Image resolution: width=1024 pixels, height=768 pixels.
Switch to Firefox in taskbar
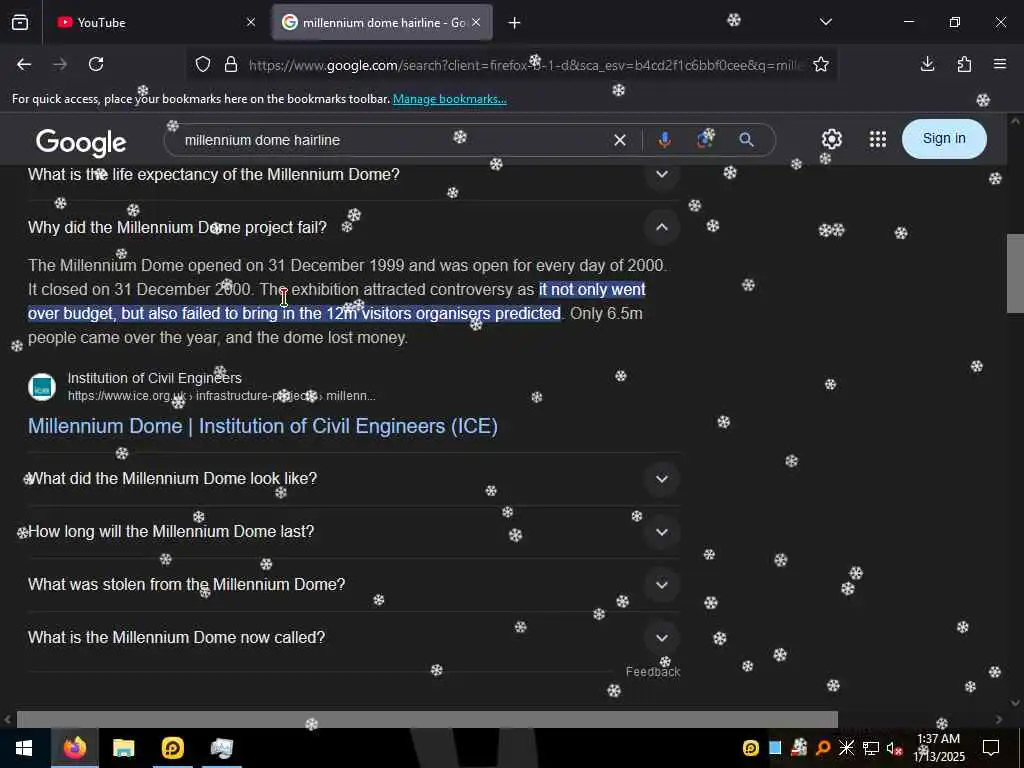(x=74, y=748)
